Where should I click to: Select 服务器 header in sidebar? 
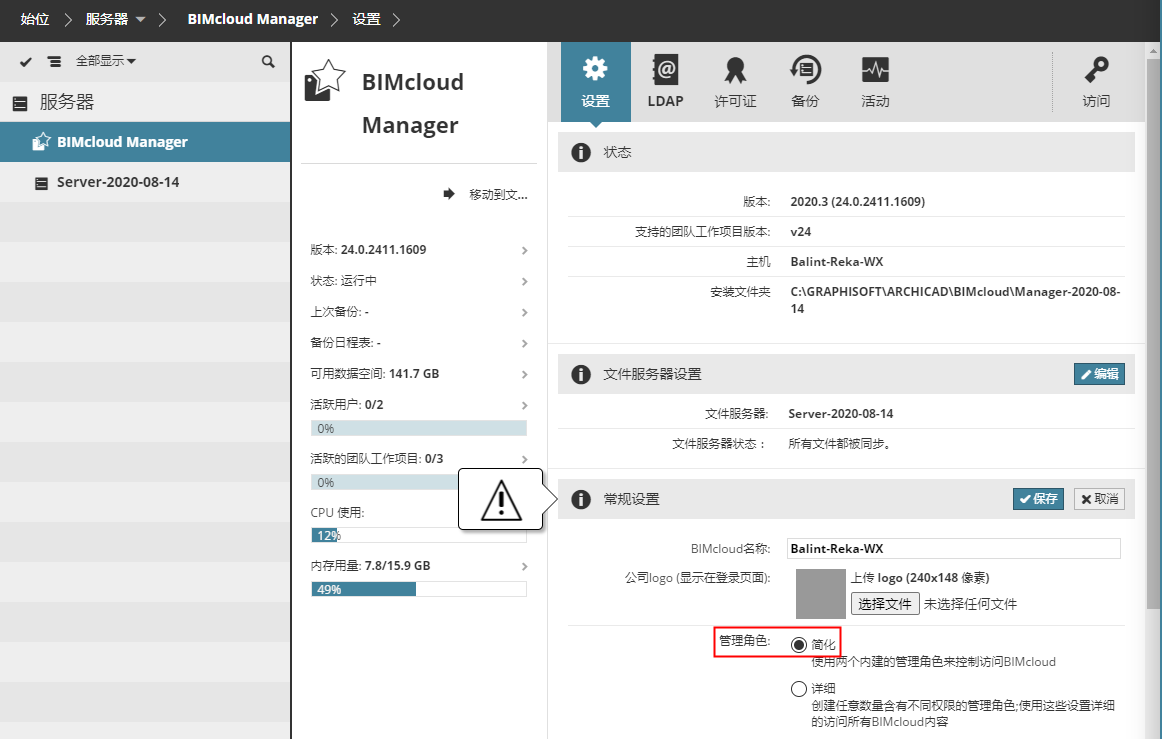coord(145,102)
